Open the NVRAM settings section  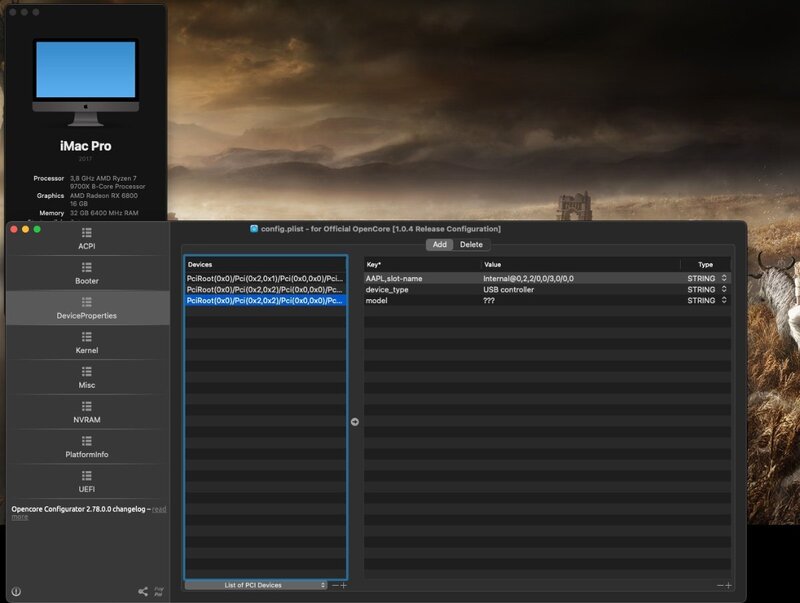pyautogui.click(x=87, y=412)
